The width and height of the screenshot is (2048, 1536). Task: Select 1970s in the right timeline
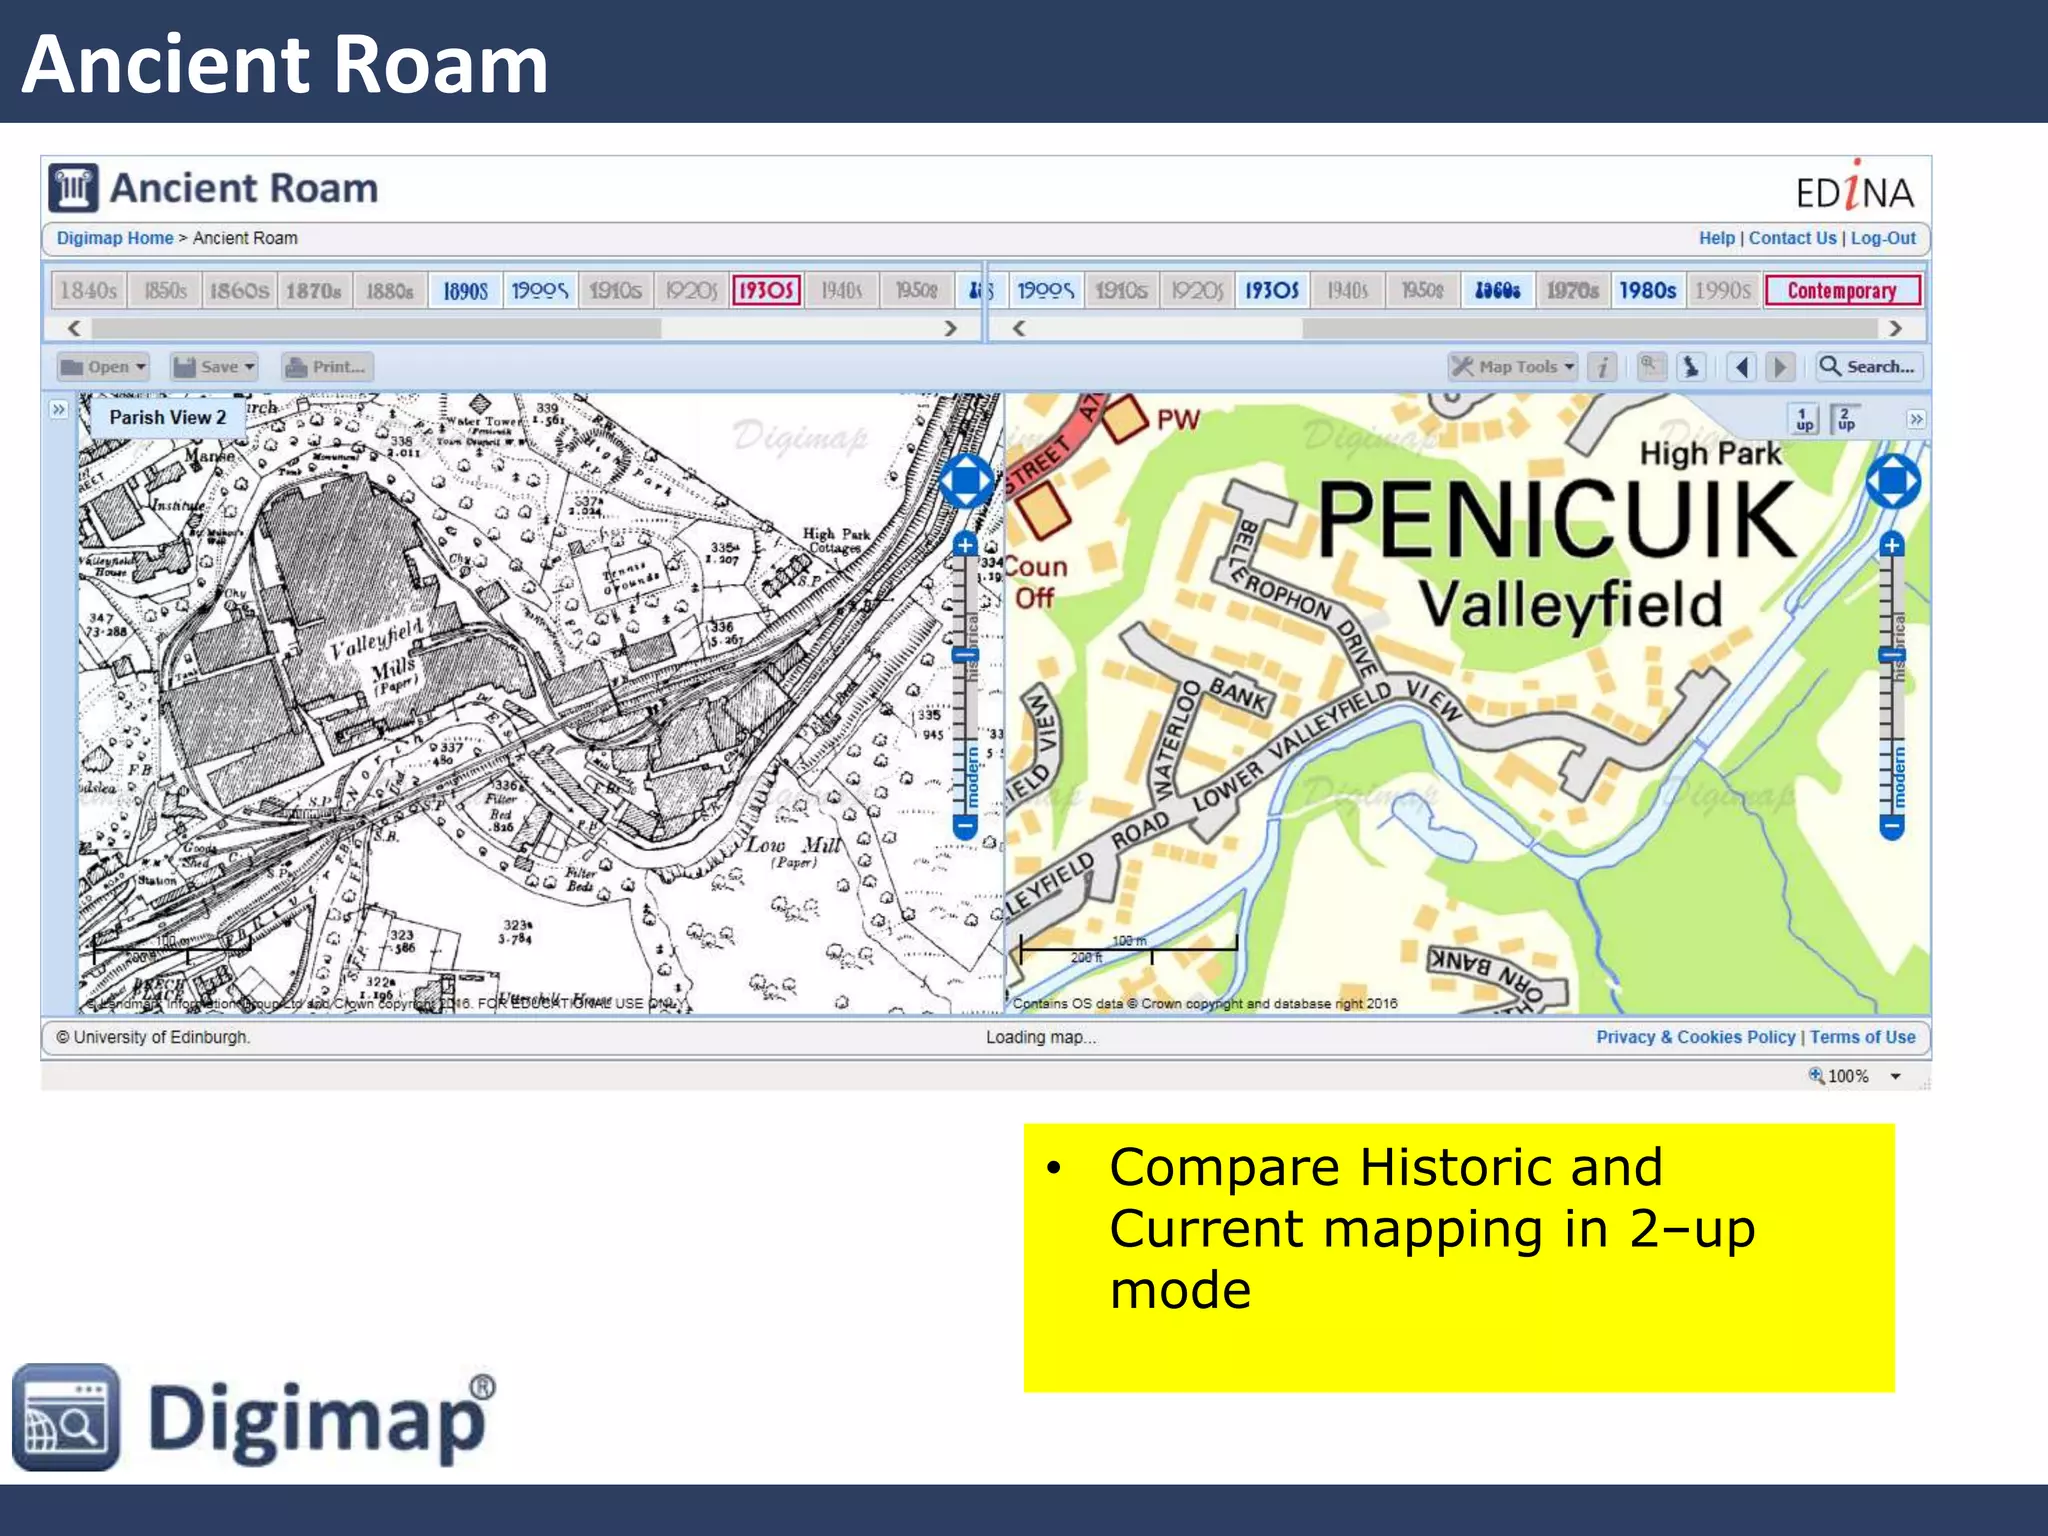pos(1573,291)
